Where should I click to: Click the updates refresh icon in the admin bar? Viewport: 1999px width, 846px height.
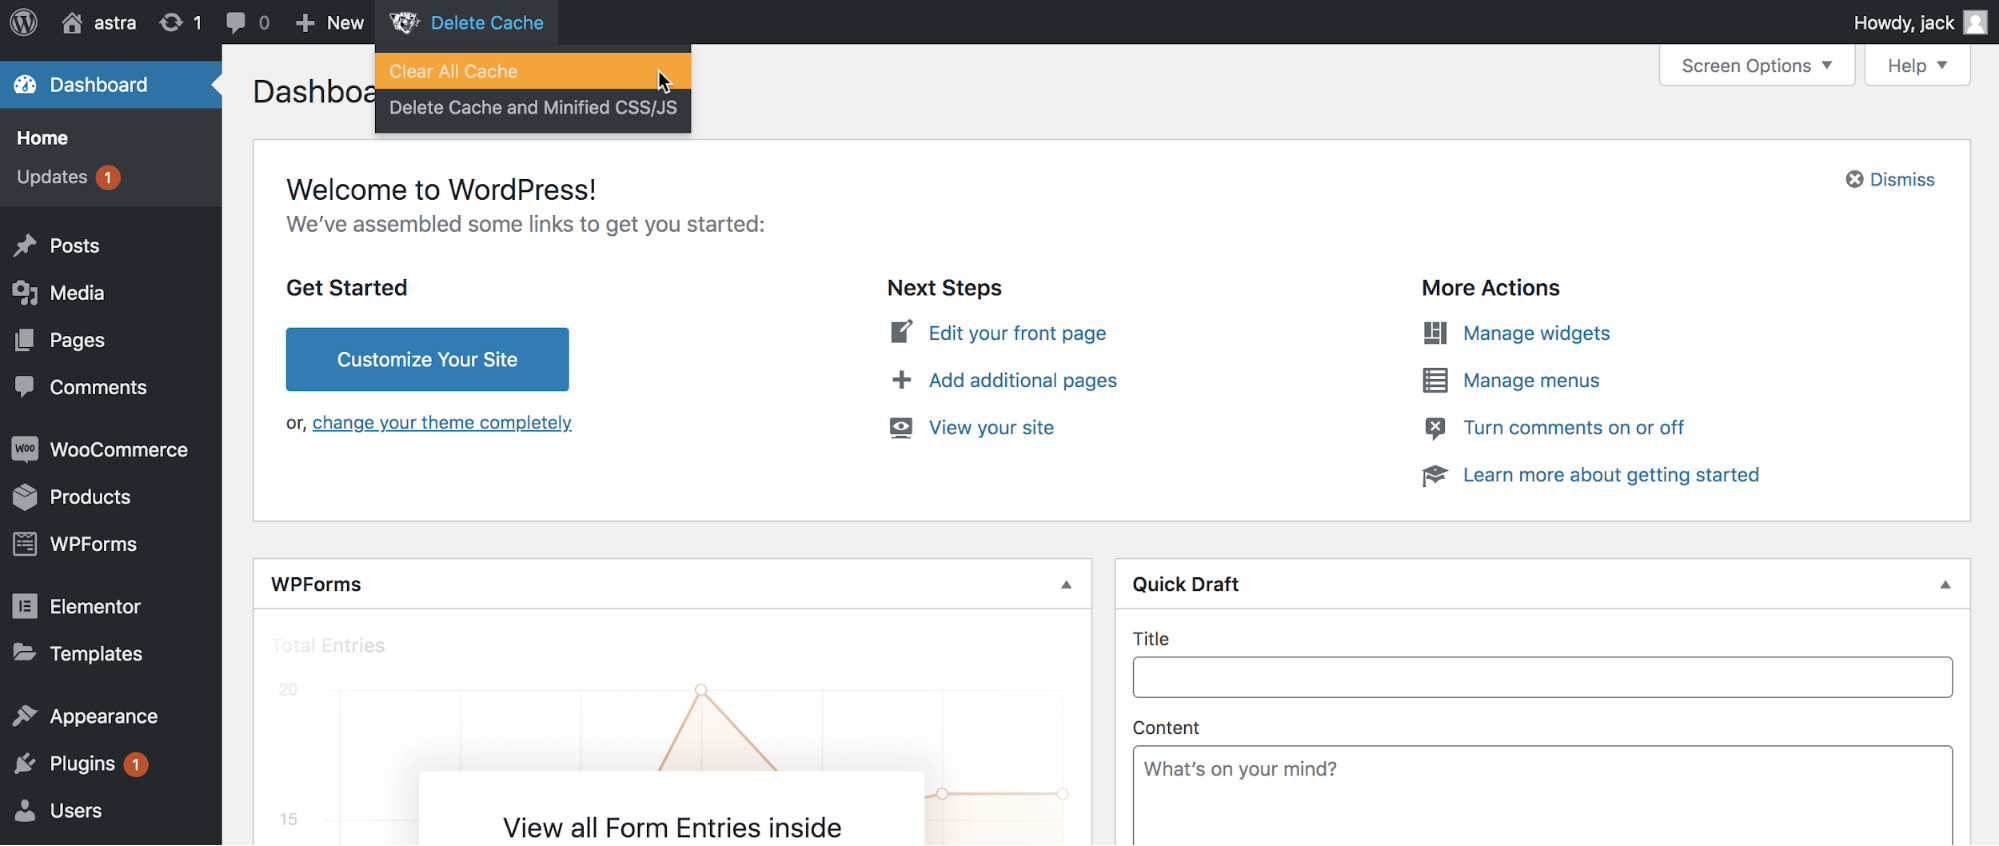click(x=171, y=22)
